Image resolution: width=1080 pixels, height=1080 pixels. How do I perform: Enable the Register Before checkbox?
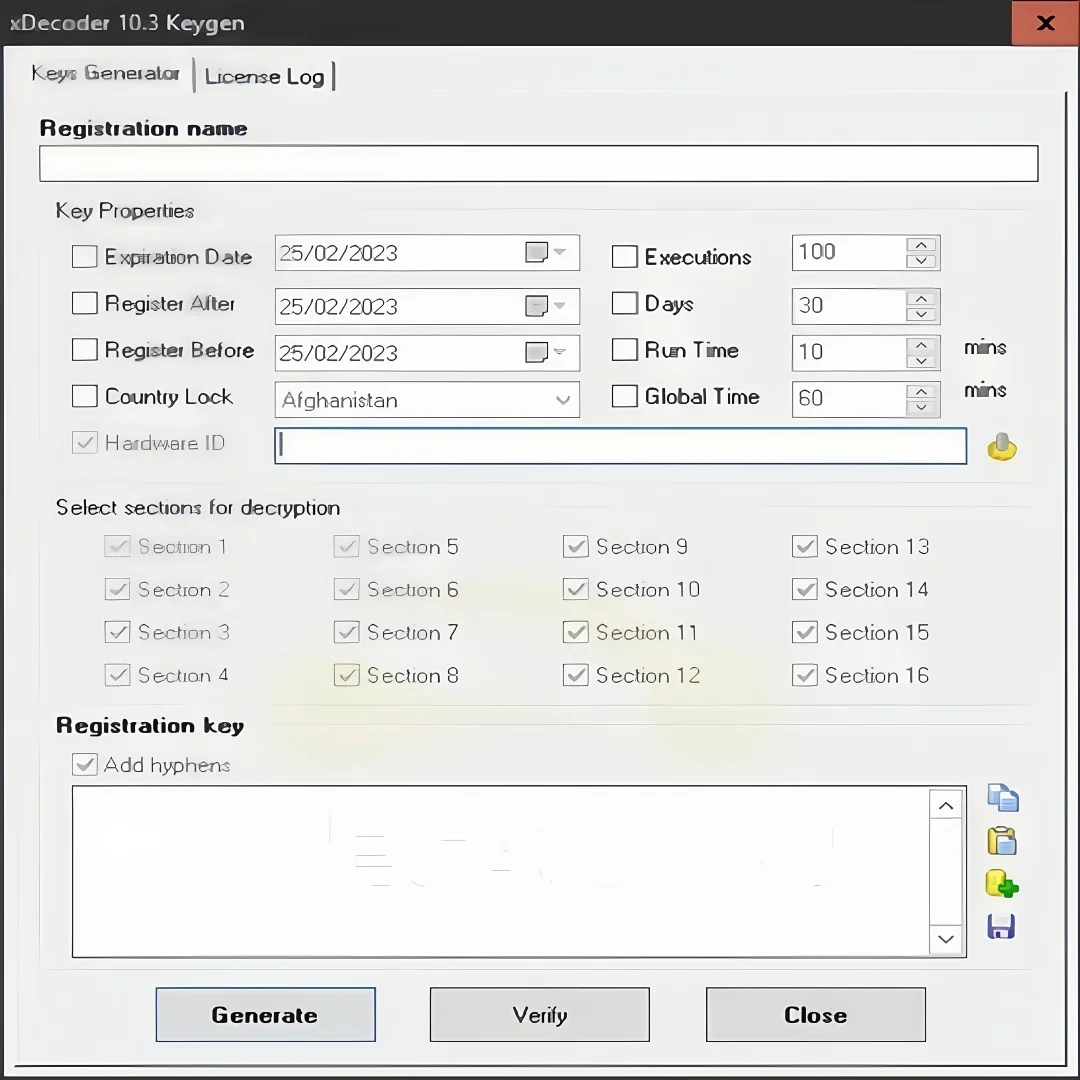click(x=85, y=350)
